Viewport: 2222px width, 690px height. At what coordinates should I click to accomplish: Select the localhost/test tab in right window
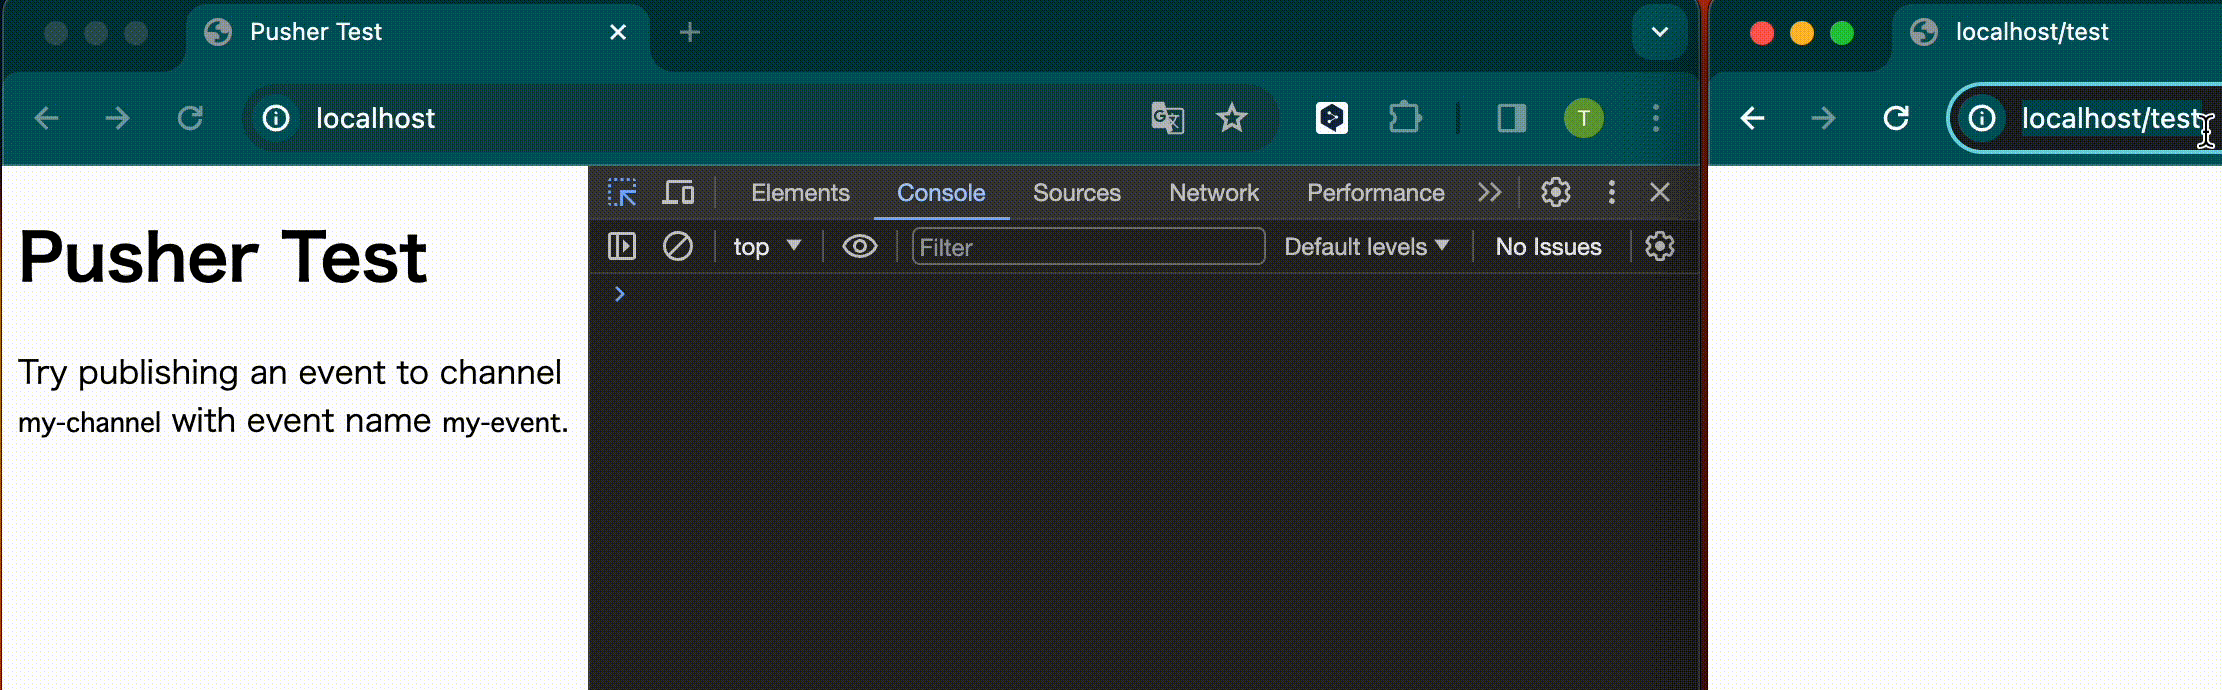click(2057, 33)
